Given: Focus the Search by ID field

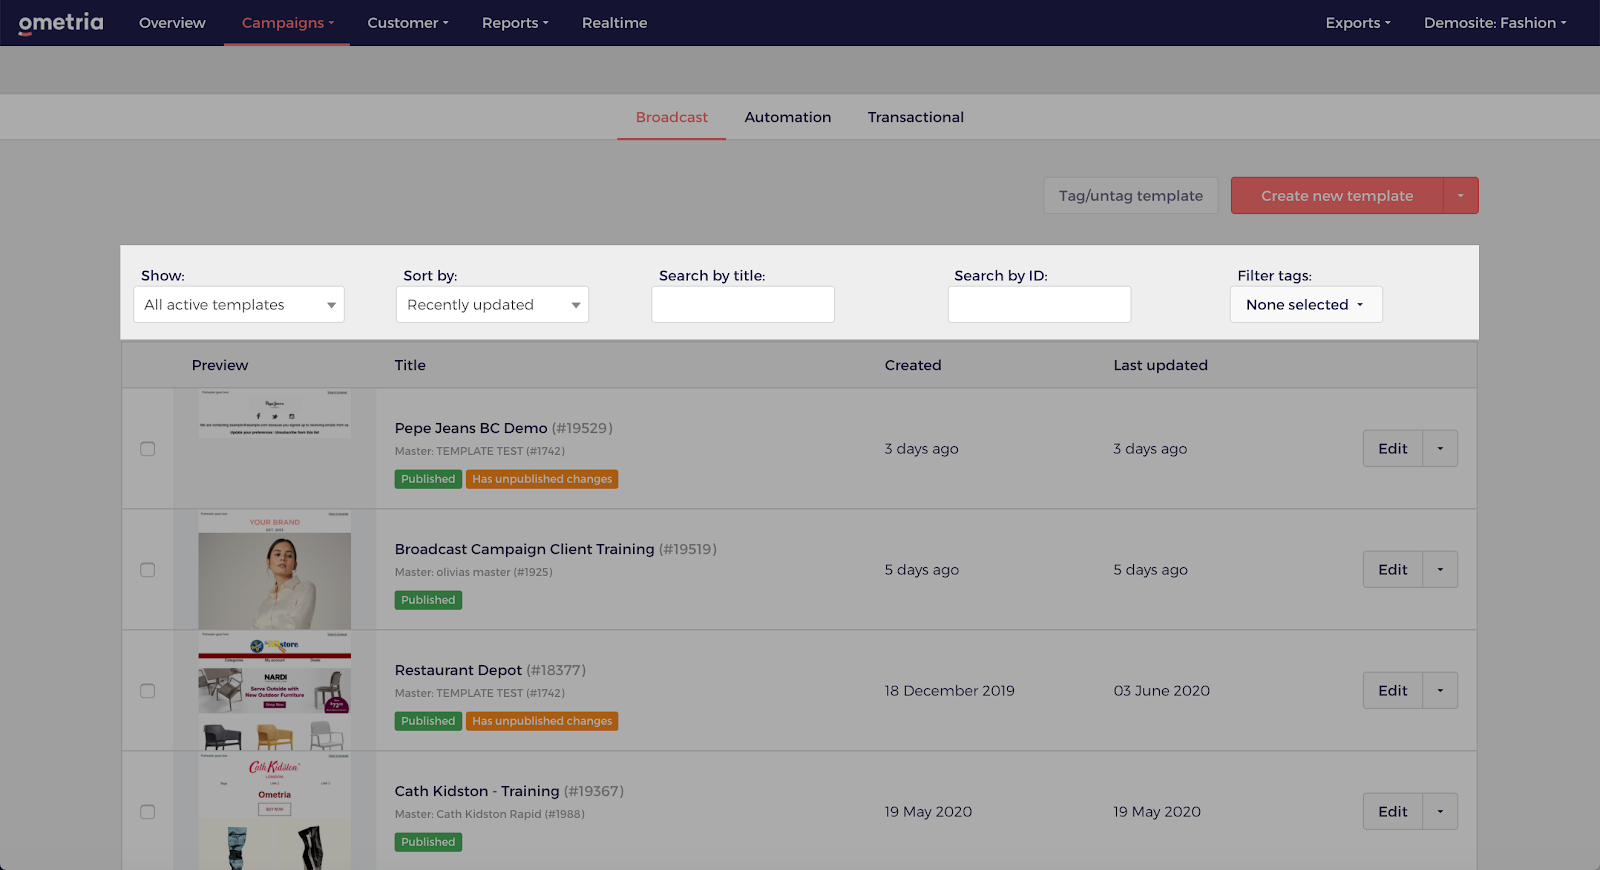Looking at the screenshot, I should tap(1039, 305).
